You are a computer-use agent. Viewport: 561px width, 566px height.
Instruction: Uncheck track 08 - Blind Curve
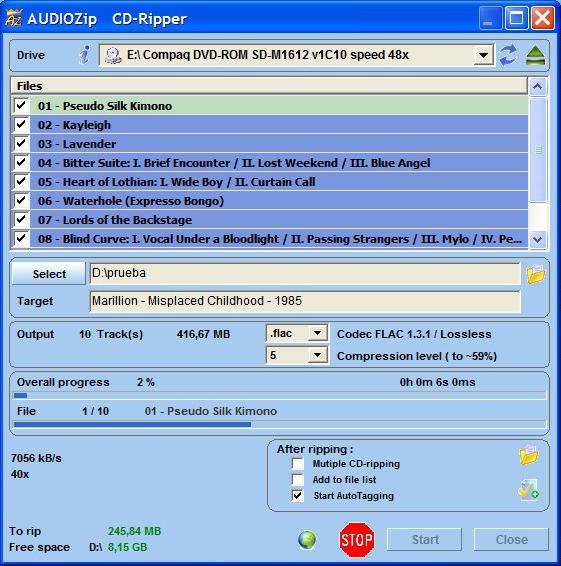tap(21, 239)
